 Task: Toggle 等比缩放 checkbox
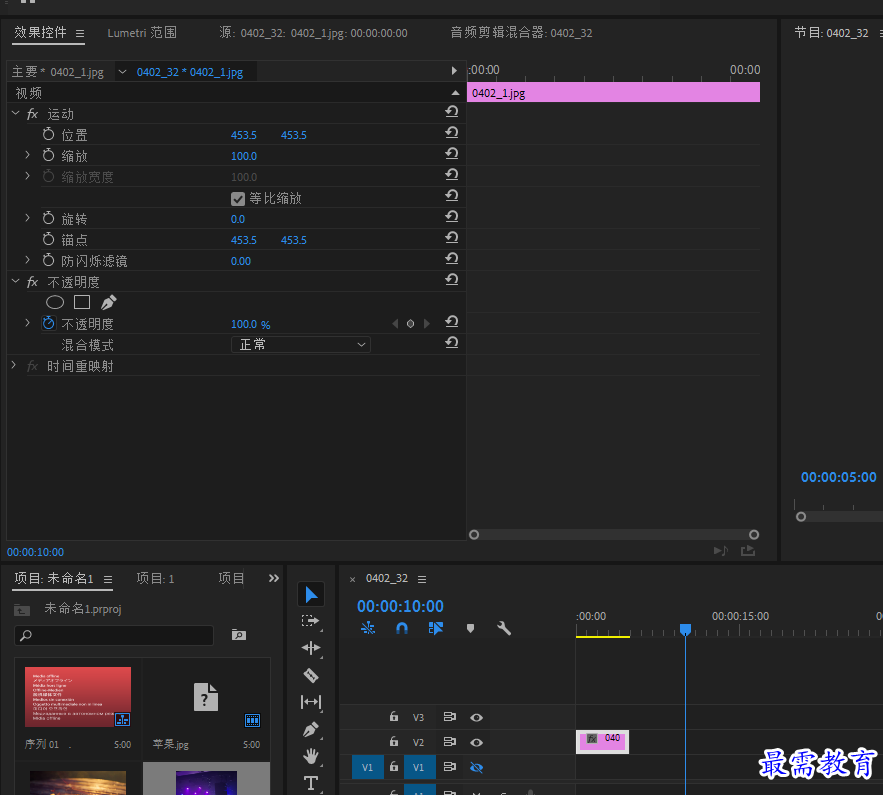coord(238,199)
